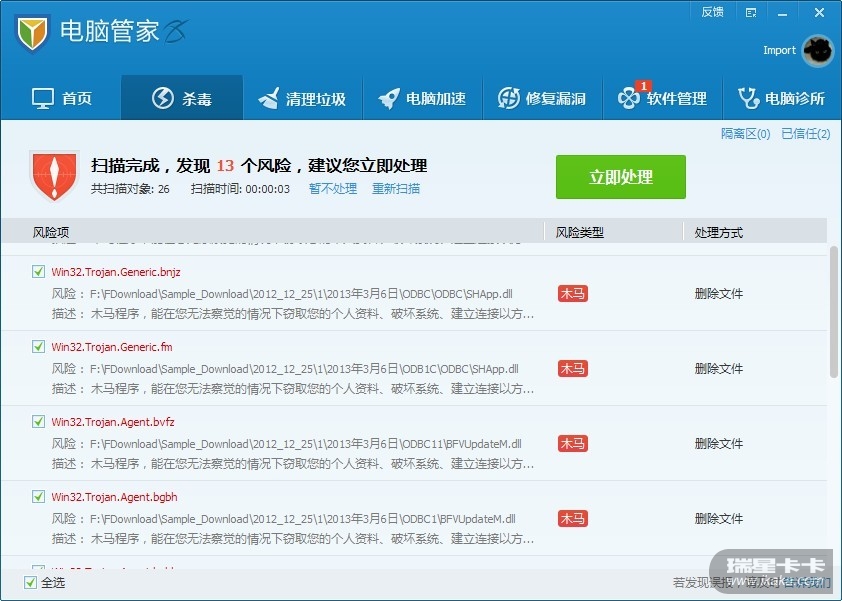Viewport: 842px width, 601px height.
Task: Uncheck Win32.Trojan.Generic.bnjz checkbox
Action: pyautogui.click(x=38, y=271)
